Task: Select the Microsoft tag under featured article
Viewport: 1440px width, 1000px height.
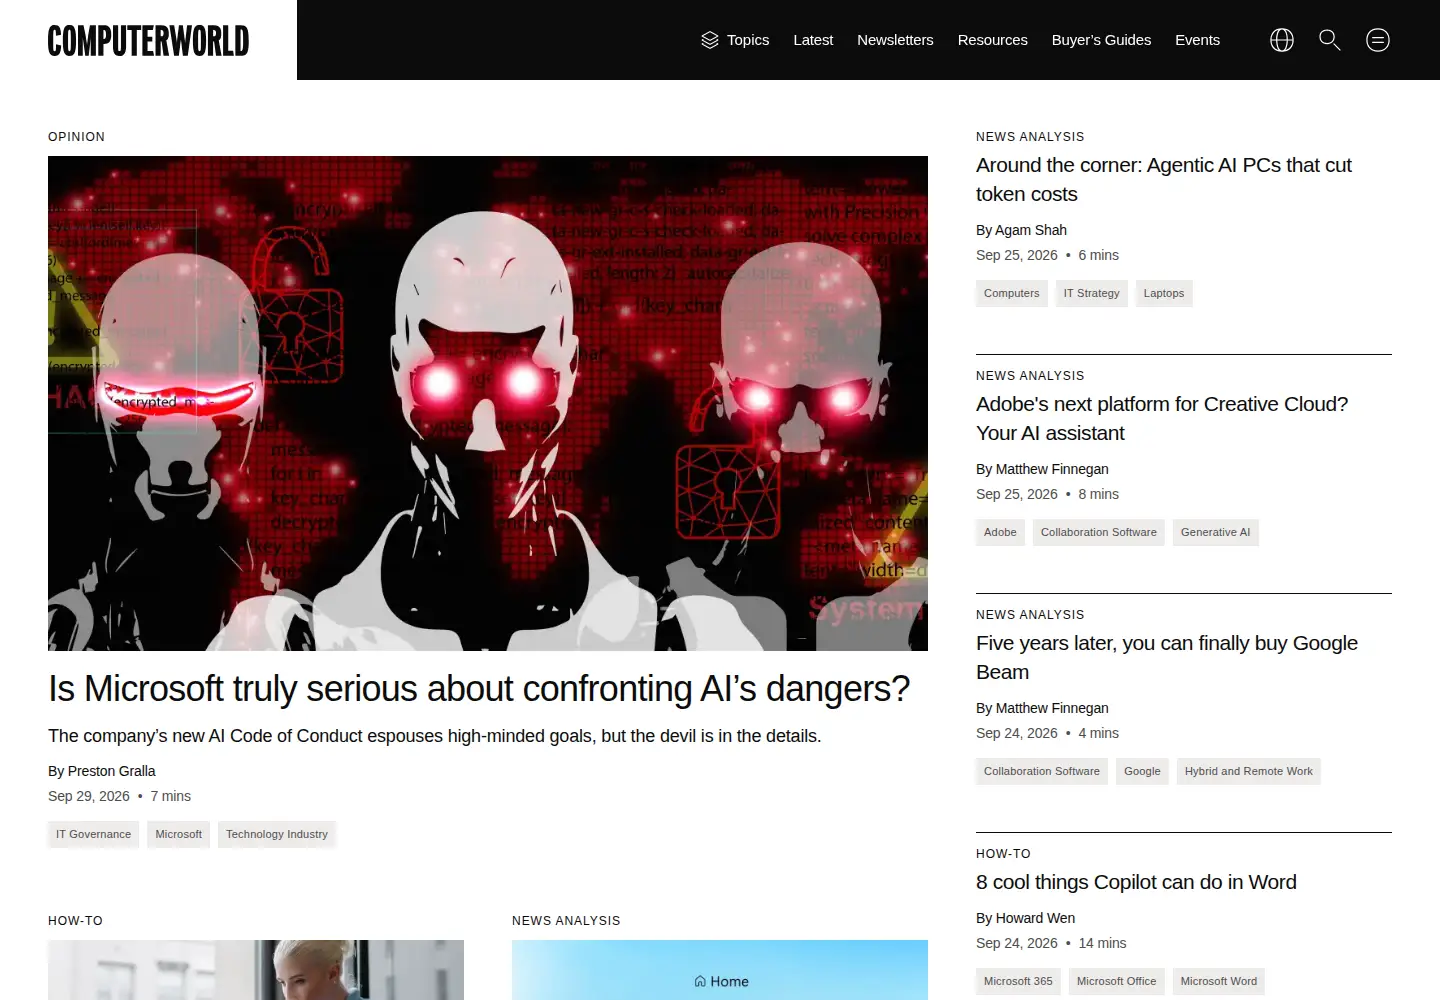Action: (178, 834)
